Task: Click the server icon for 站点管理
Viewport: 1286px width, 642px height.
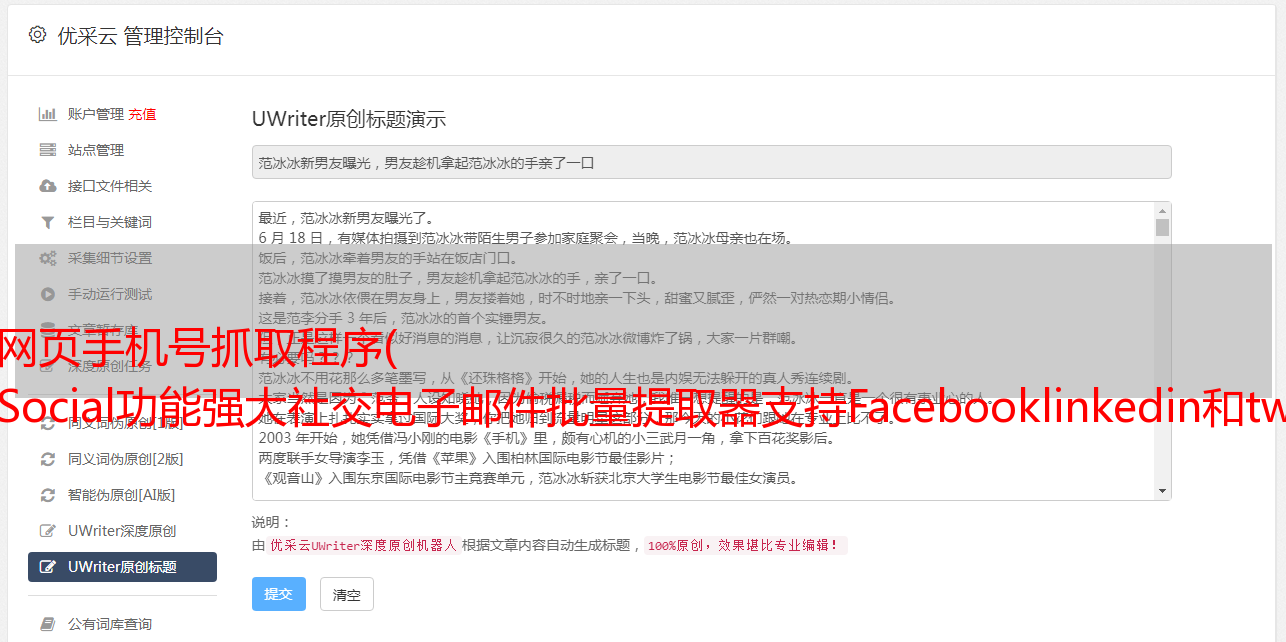Action: [47, 150]
